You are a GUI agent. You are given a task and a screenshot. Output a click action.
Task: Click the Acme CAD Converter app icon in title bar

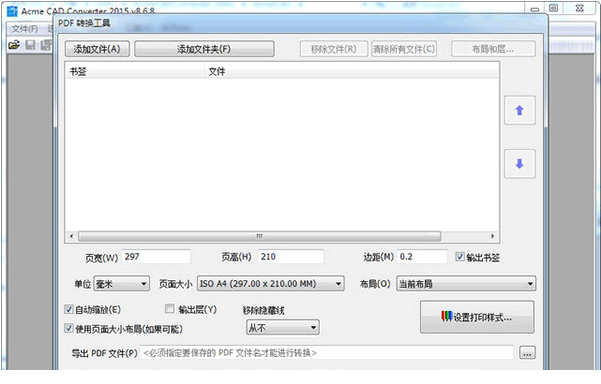pos(12,11)
